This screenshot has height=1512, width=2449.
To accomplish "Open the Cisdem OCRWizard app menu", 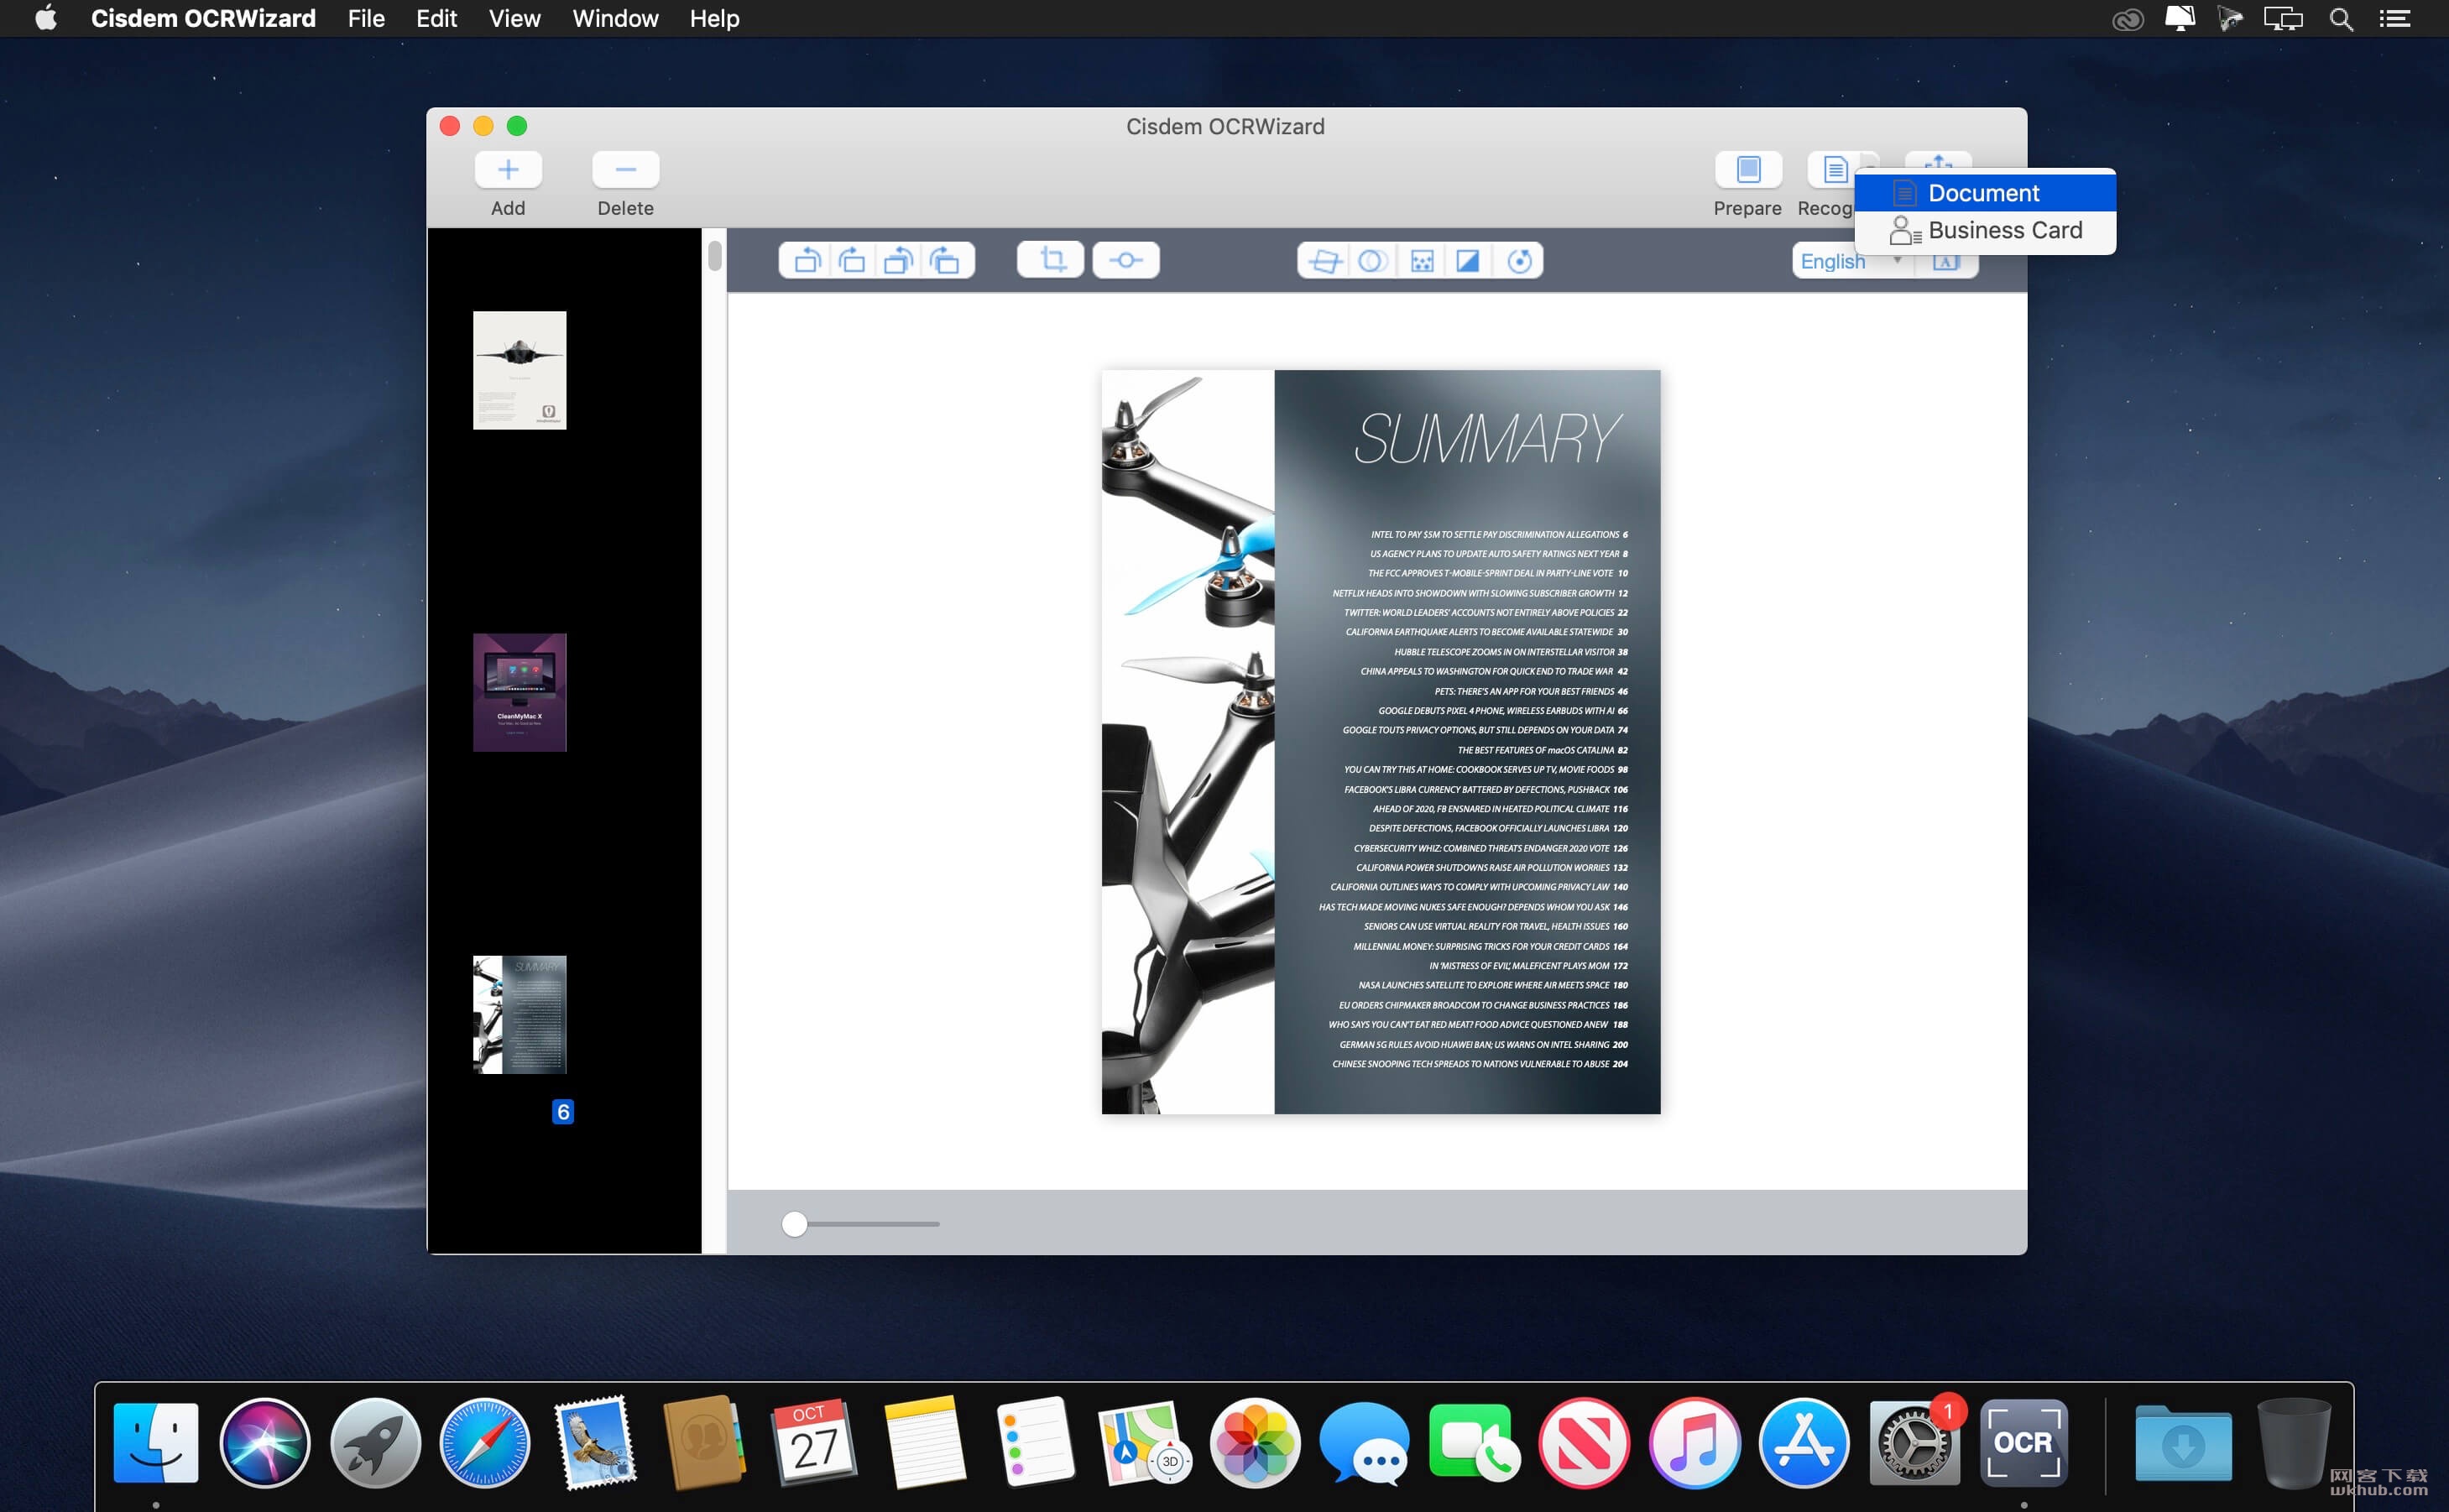I will (203, 19).
